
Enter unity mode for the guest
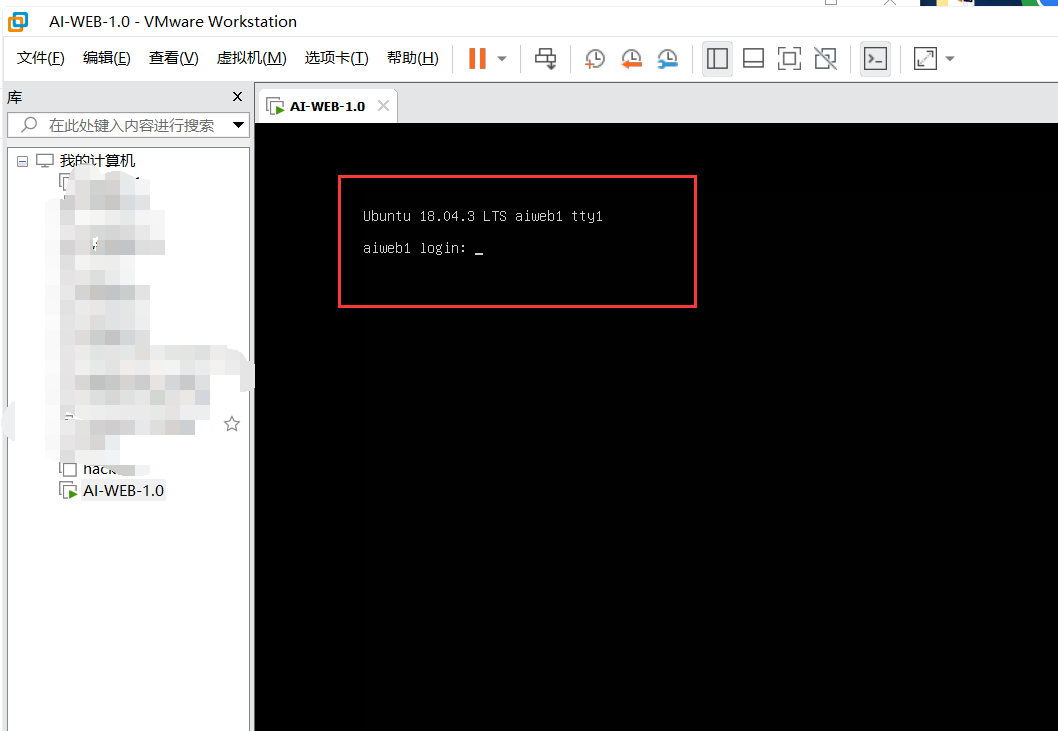[x=825, y=58]
